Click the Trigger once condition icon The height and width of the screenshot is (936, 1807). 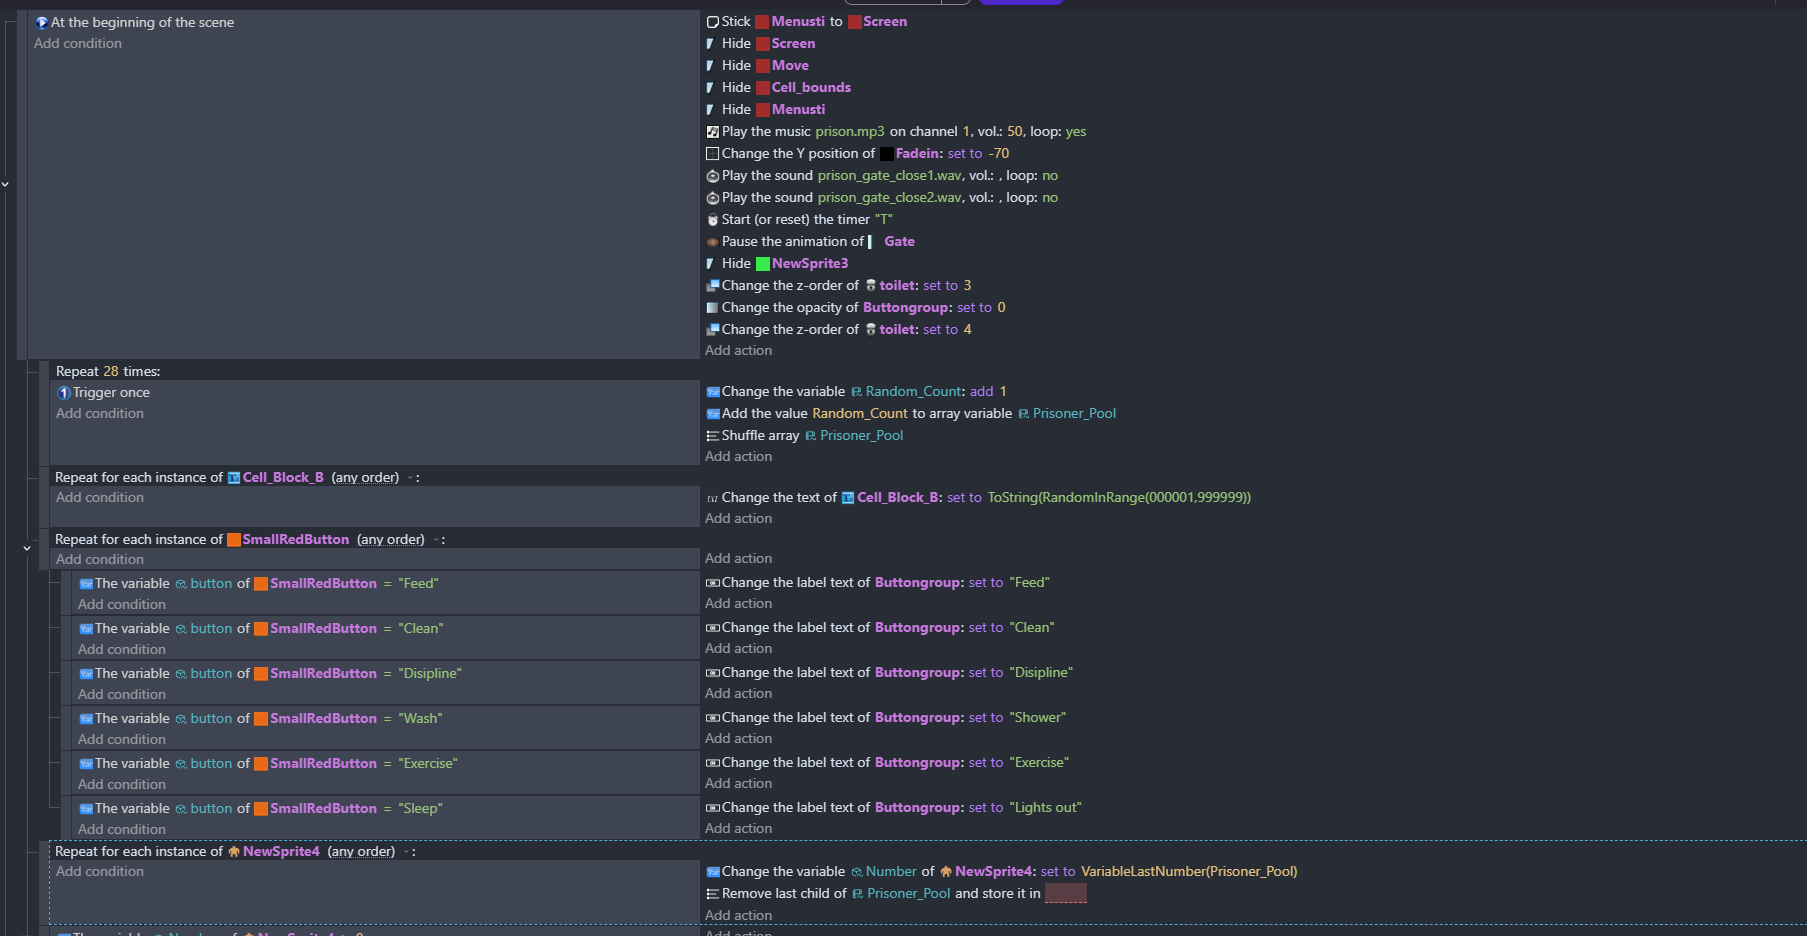(64, 393)
